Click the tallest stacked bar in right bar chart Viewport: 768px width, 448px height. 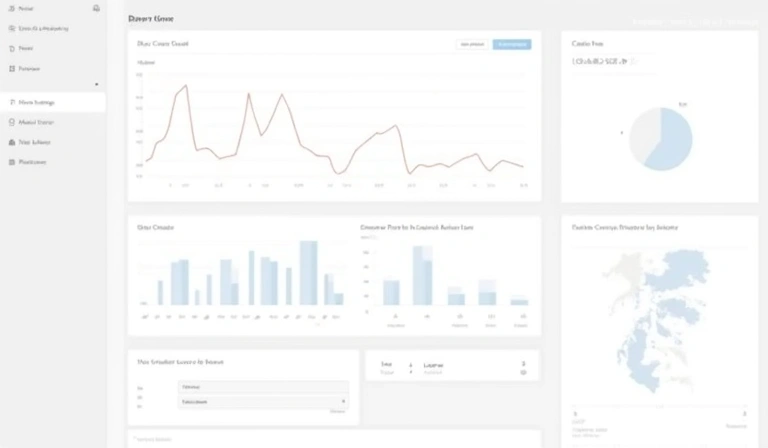(423, 275)
